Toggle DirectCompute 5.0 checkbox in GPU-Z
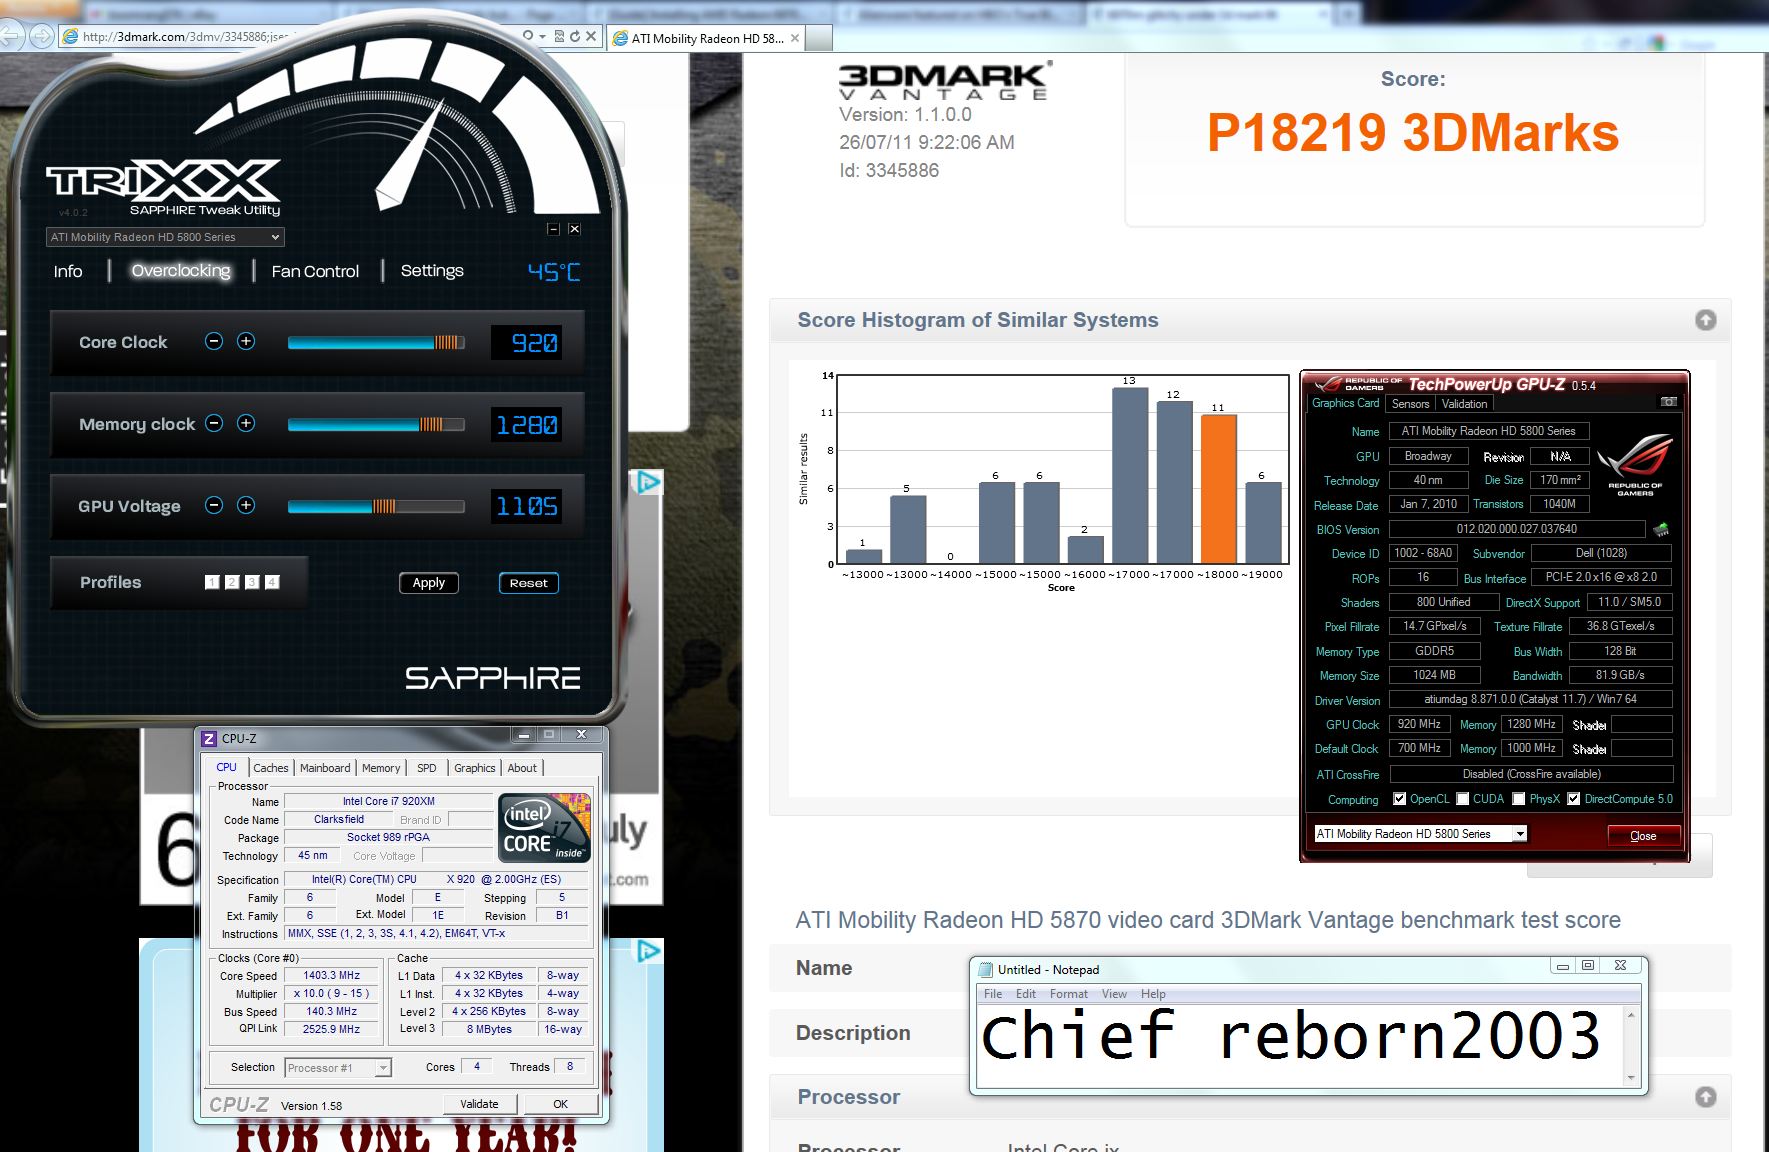1769x1152 pixels. (1574, 799)
